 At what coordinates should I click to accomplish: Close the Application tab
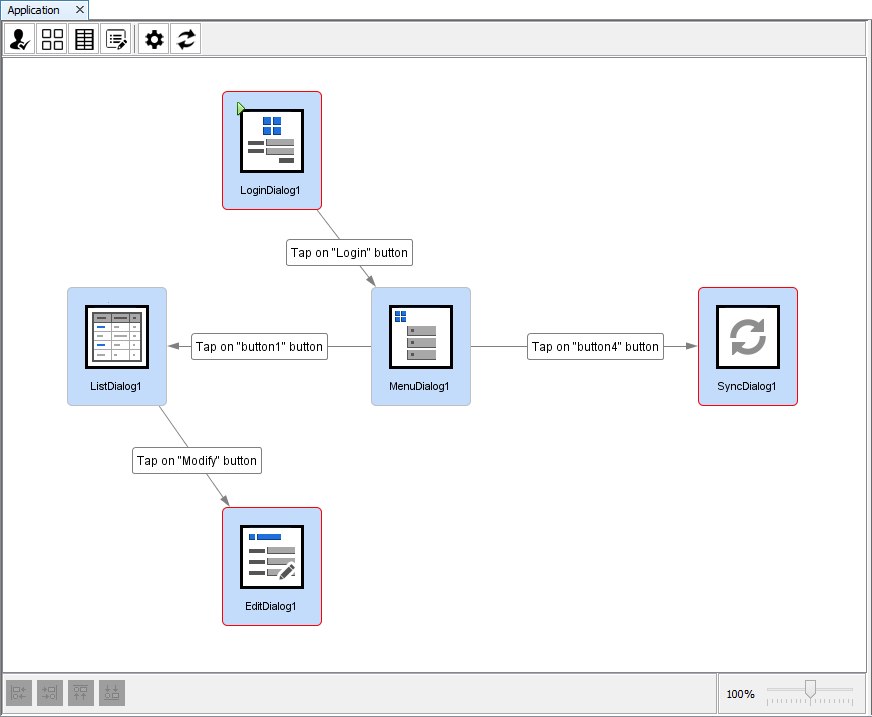(80, 10)
